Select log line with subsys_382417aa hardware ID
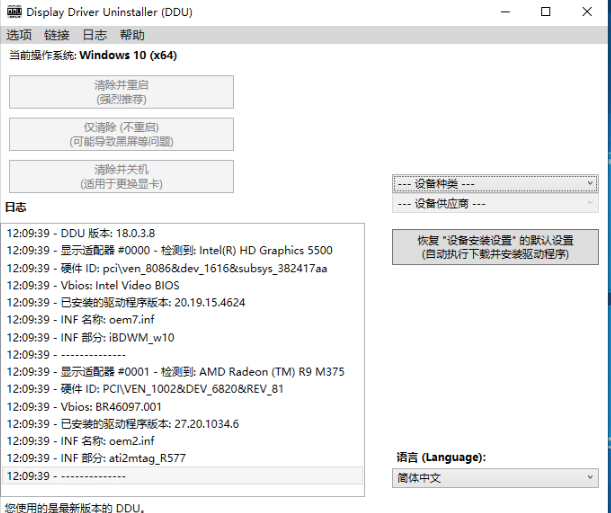The image size is (611, 513). (182, 268)
